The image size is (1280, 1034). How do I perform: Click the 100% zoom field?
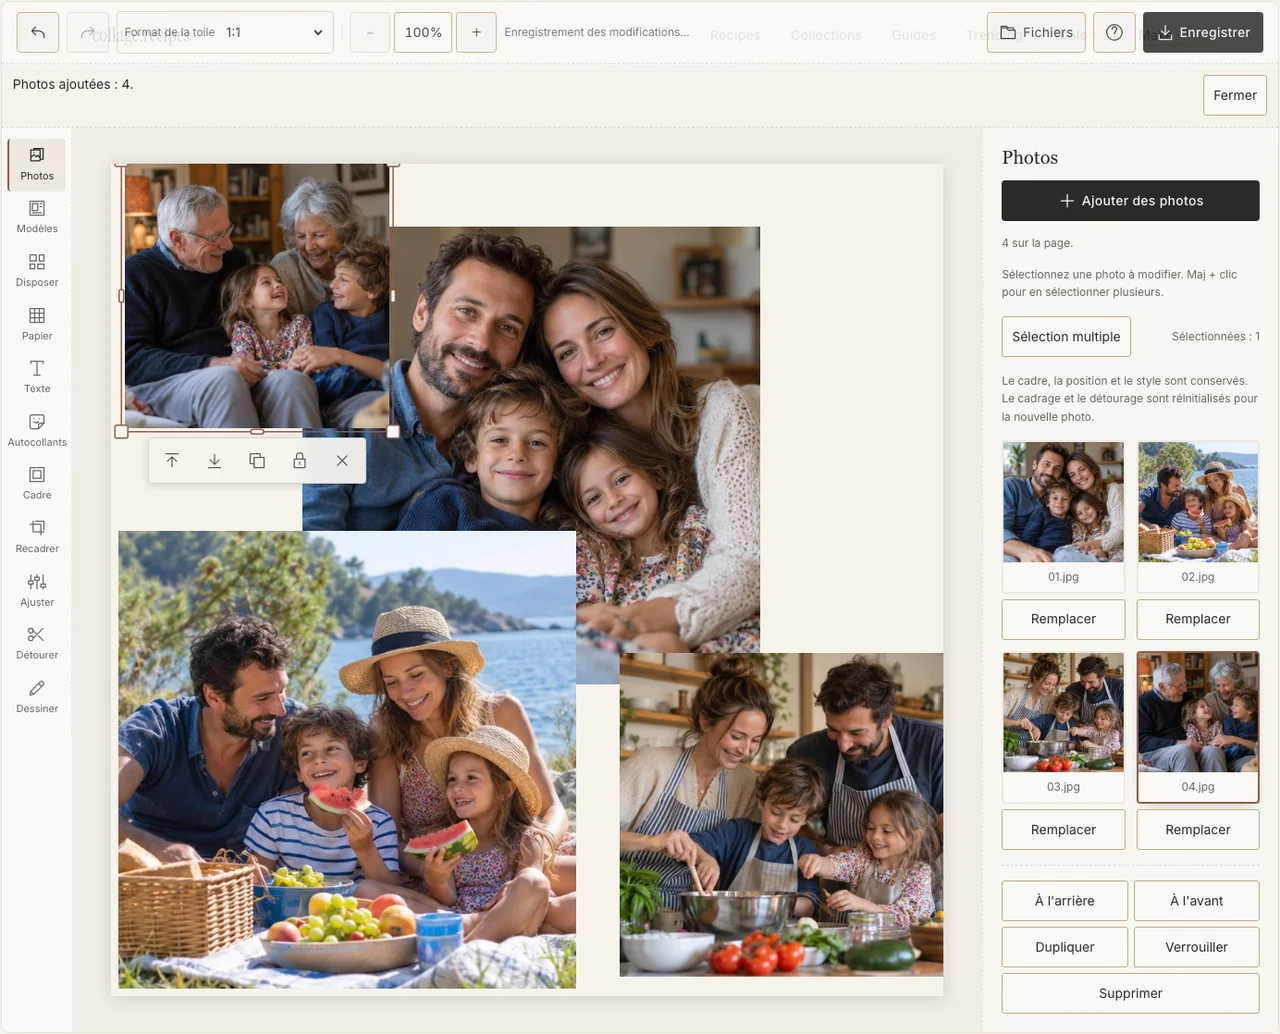pos(423,32)
